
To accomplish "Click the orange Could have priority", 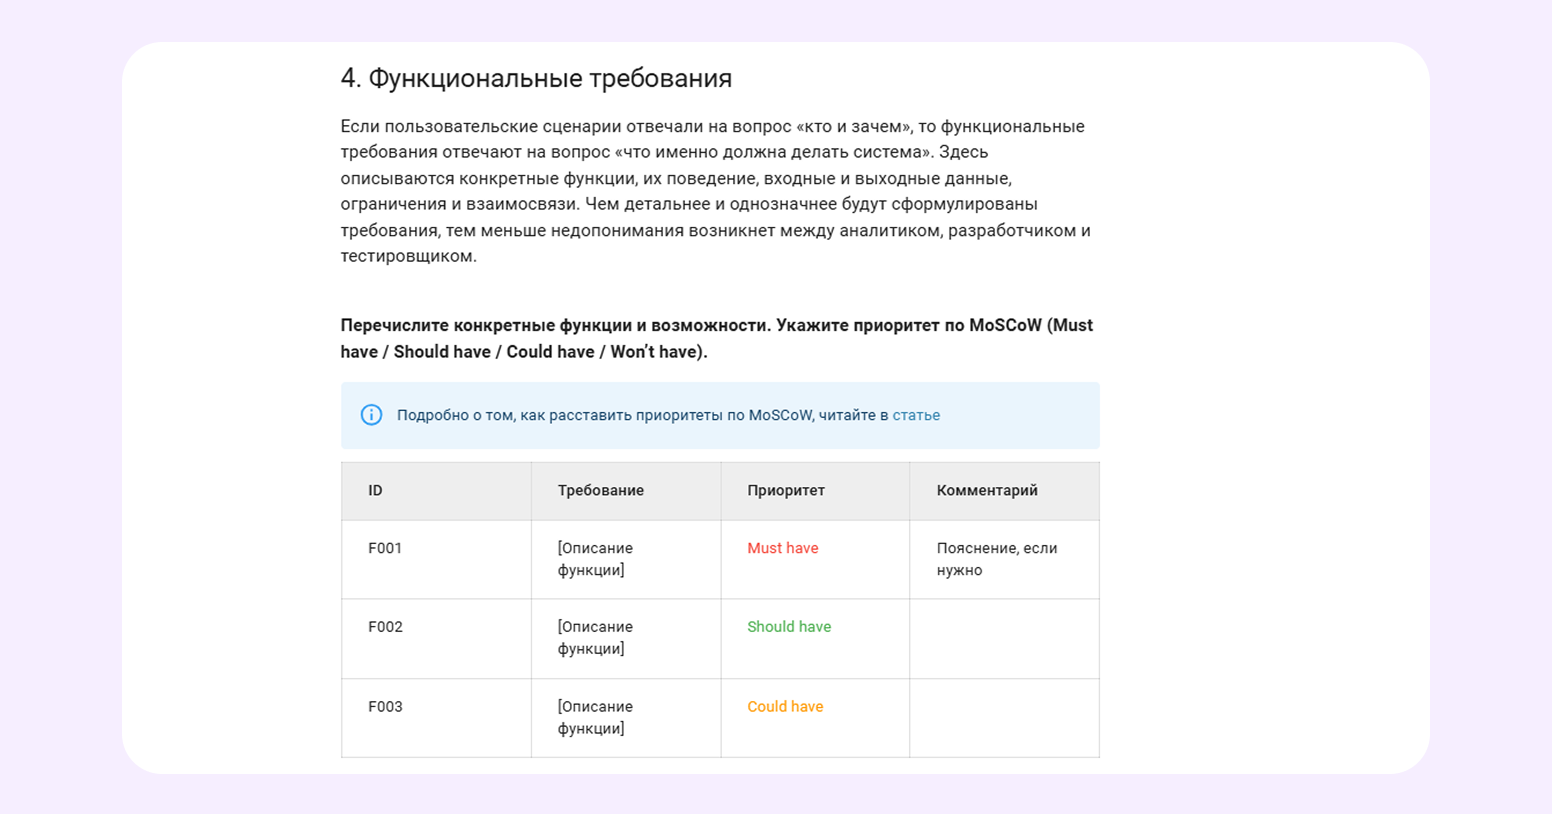I will click(785, 707).
